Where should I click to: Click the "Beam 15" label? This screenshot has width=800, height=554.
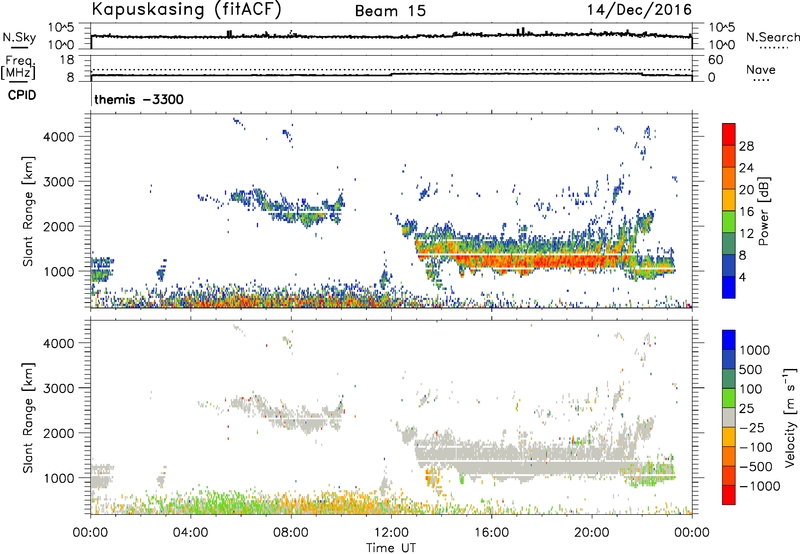point(390,11)
